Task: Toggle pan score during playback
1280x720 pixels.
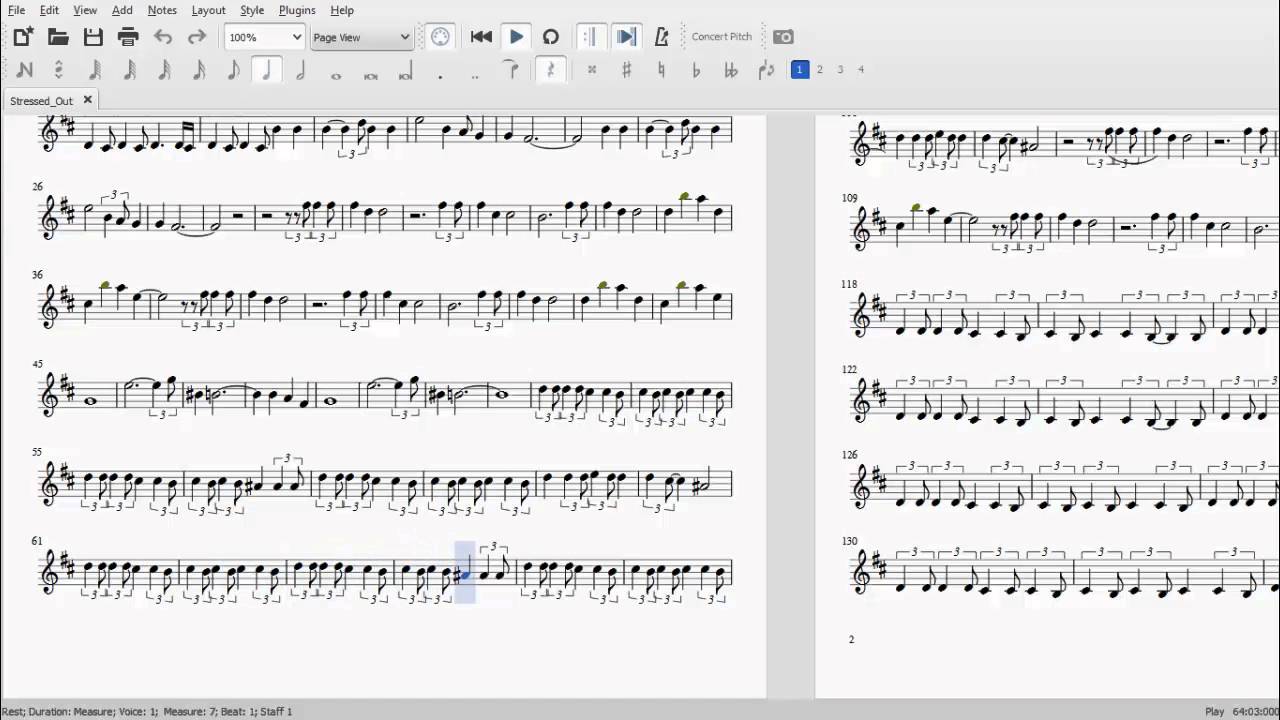Action: point(626,37)
